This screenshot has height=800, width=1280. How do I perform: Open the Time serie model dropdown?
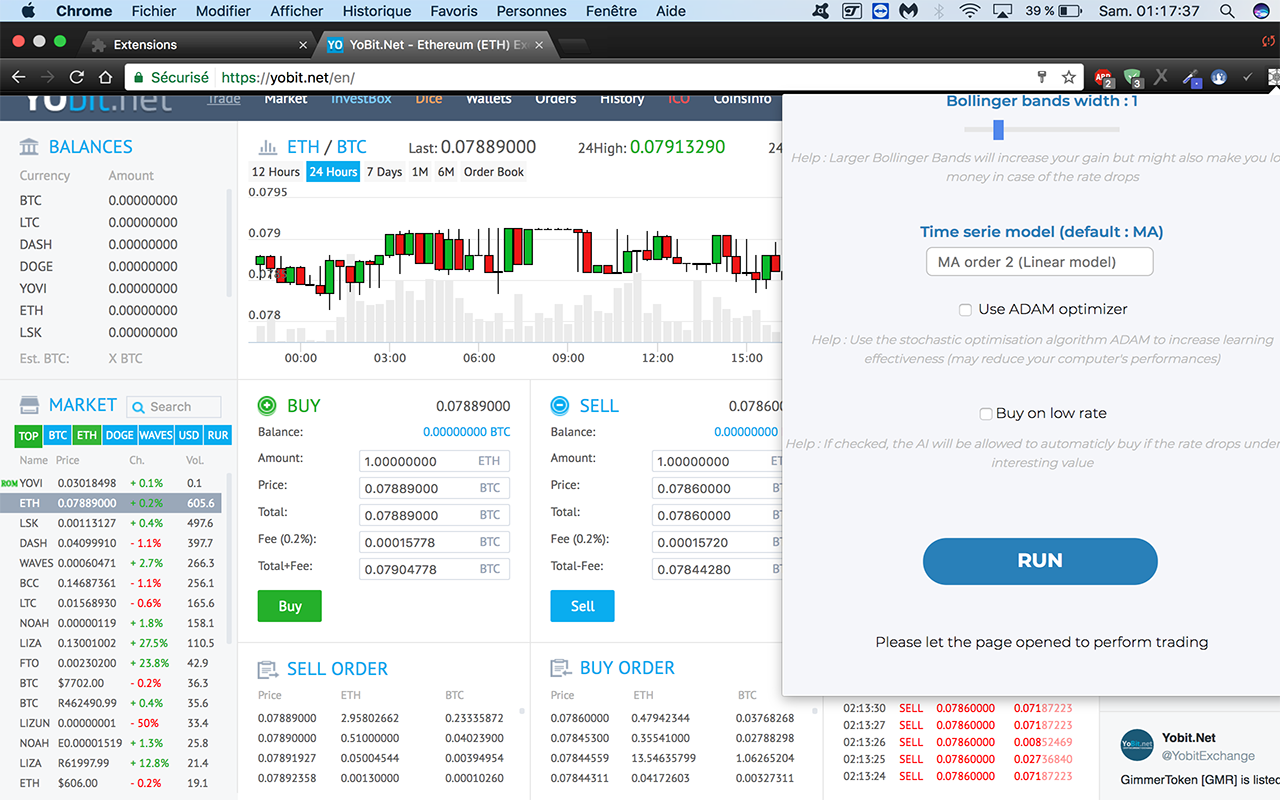1039,262
